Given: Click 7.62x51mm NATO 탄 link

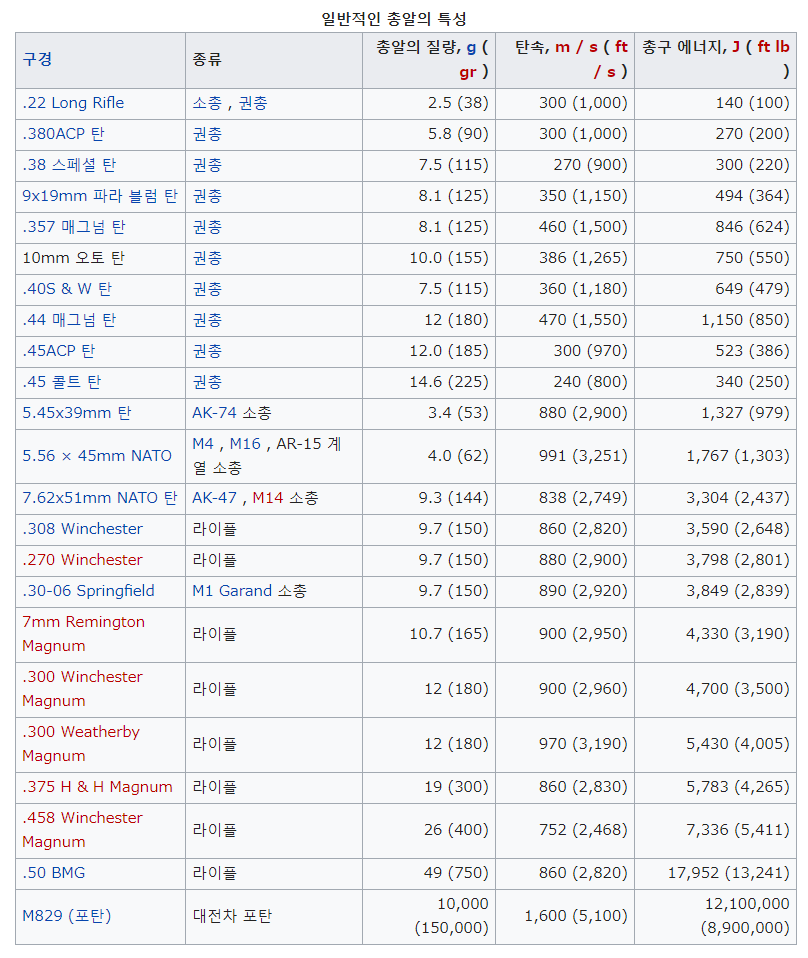Looking at the screenshot, I should (100, 498).
